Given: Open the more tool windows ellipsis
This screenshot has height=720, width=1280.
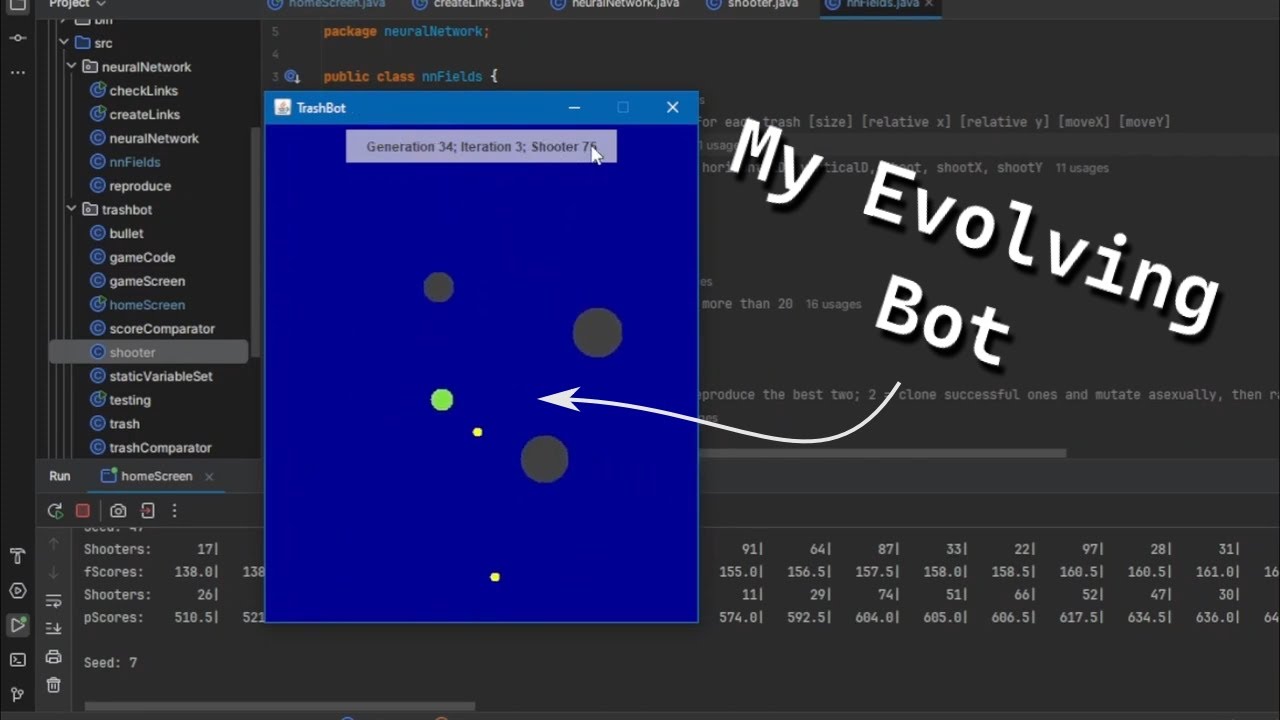Looking at the screenshot, I should point(17,72).
